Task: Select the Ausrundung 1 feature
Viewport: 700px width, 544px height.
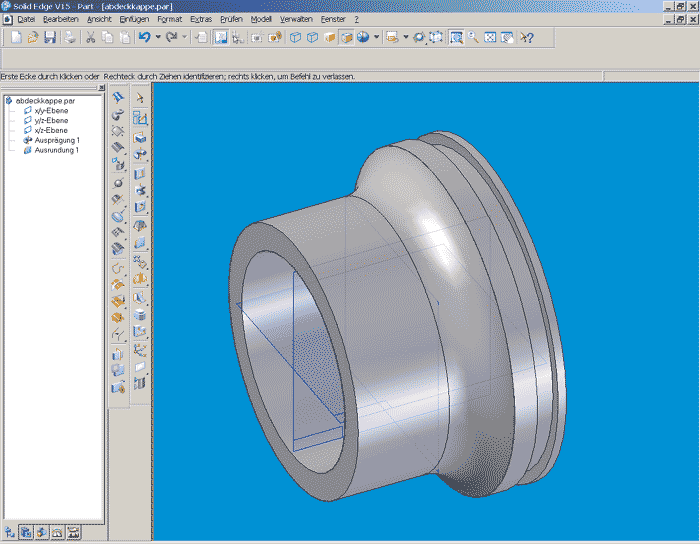Action: [57, 150]
